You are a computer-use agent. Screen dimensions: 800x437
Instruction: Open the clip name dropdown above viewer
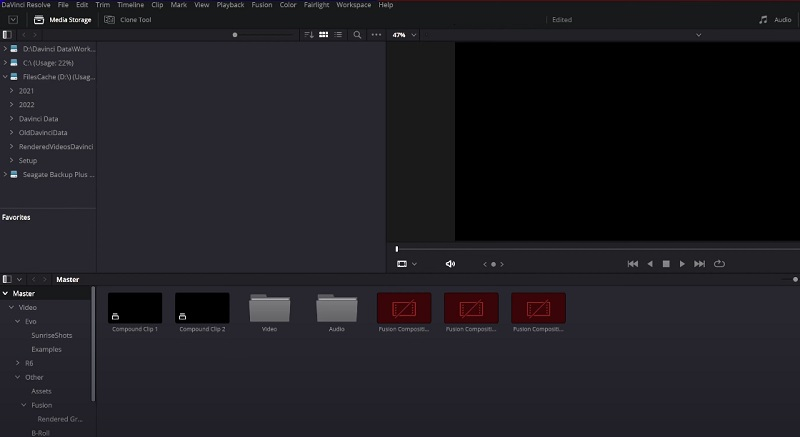(x=698, y=35)
